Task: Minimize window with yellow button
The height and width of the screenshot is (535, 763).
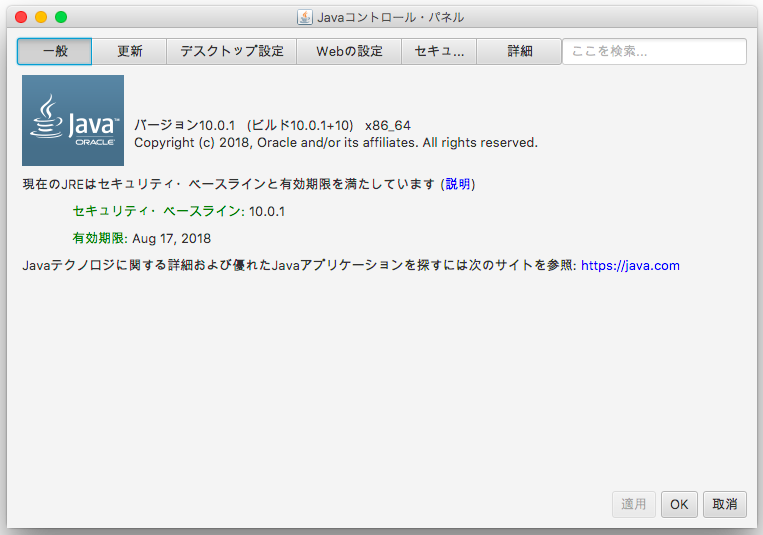Action: pos(41,17)
